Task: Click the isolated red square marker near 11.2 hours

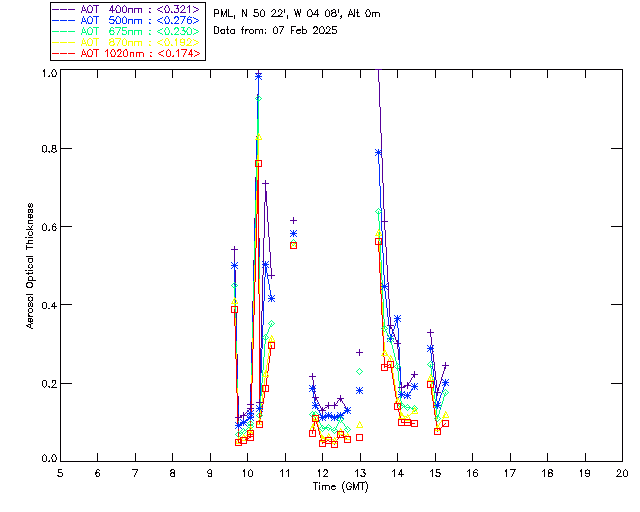Action: click(293, 245)
